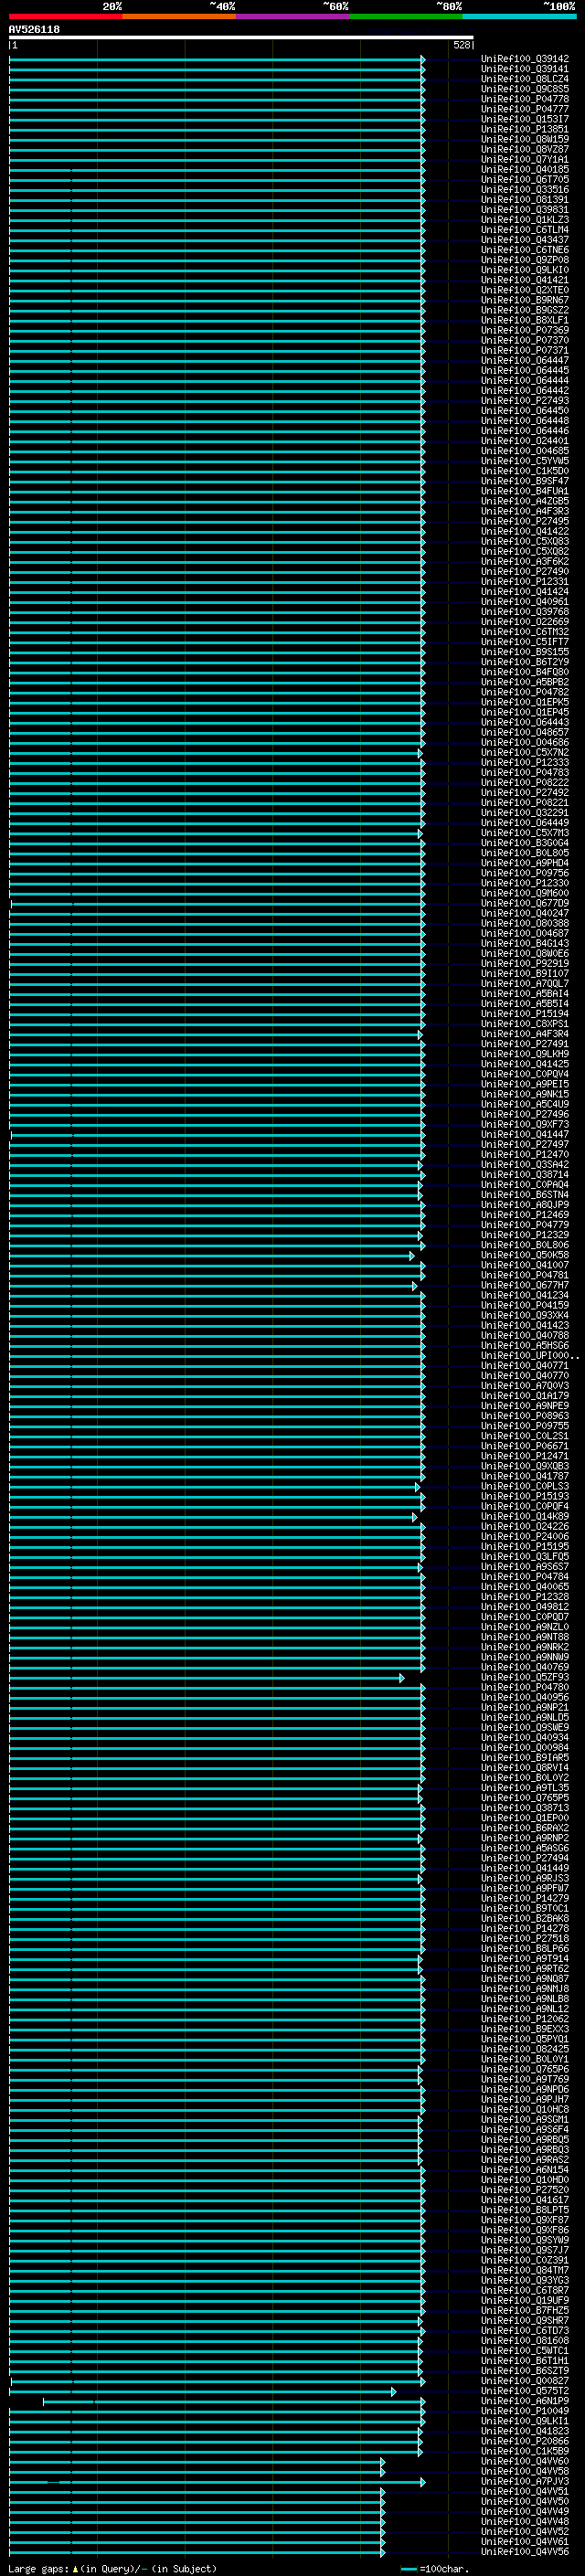
Task: Click the green ~80% identity legend segment
Action: (x=406, y=16)
